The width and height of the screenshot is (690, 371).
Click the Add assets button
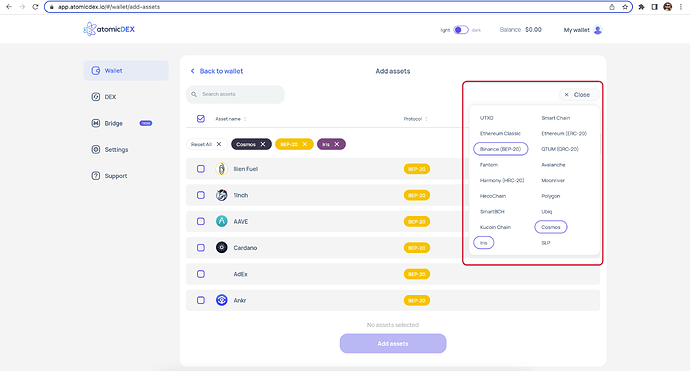[x=393, y=343]
